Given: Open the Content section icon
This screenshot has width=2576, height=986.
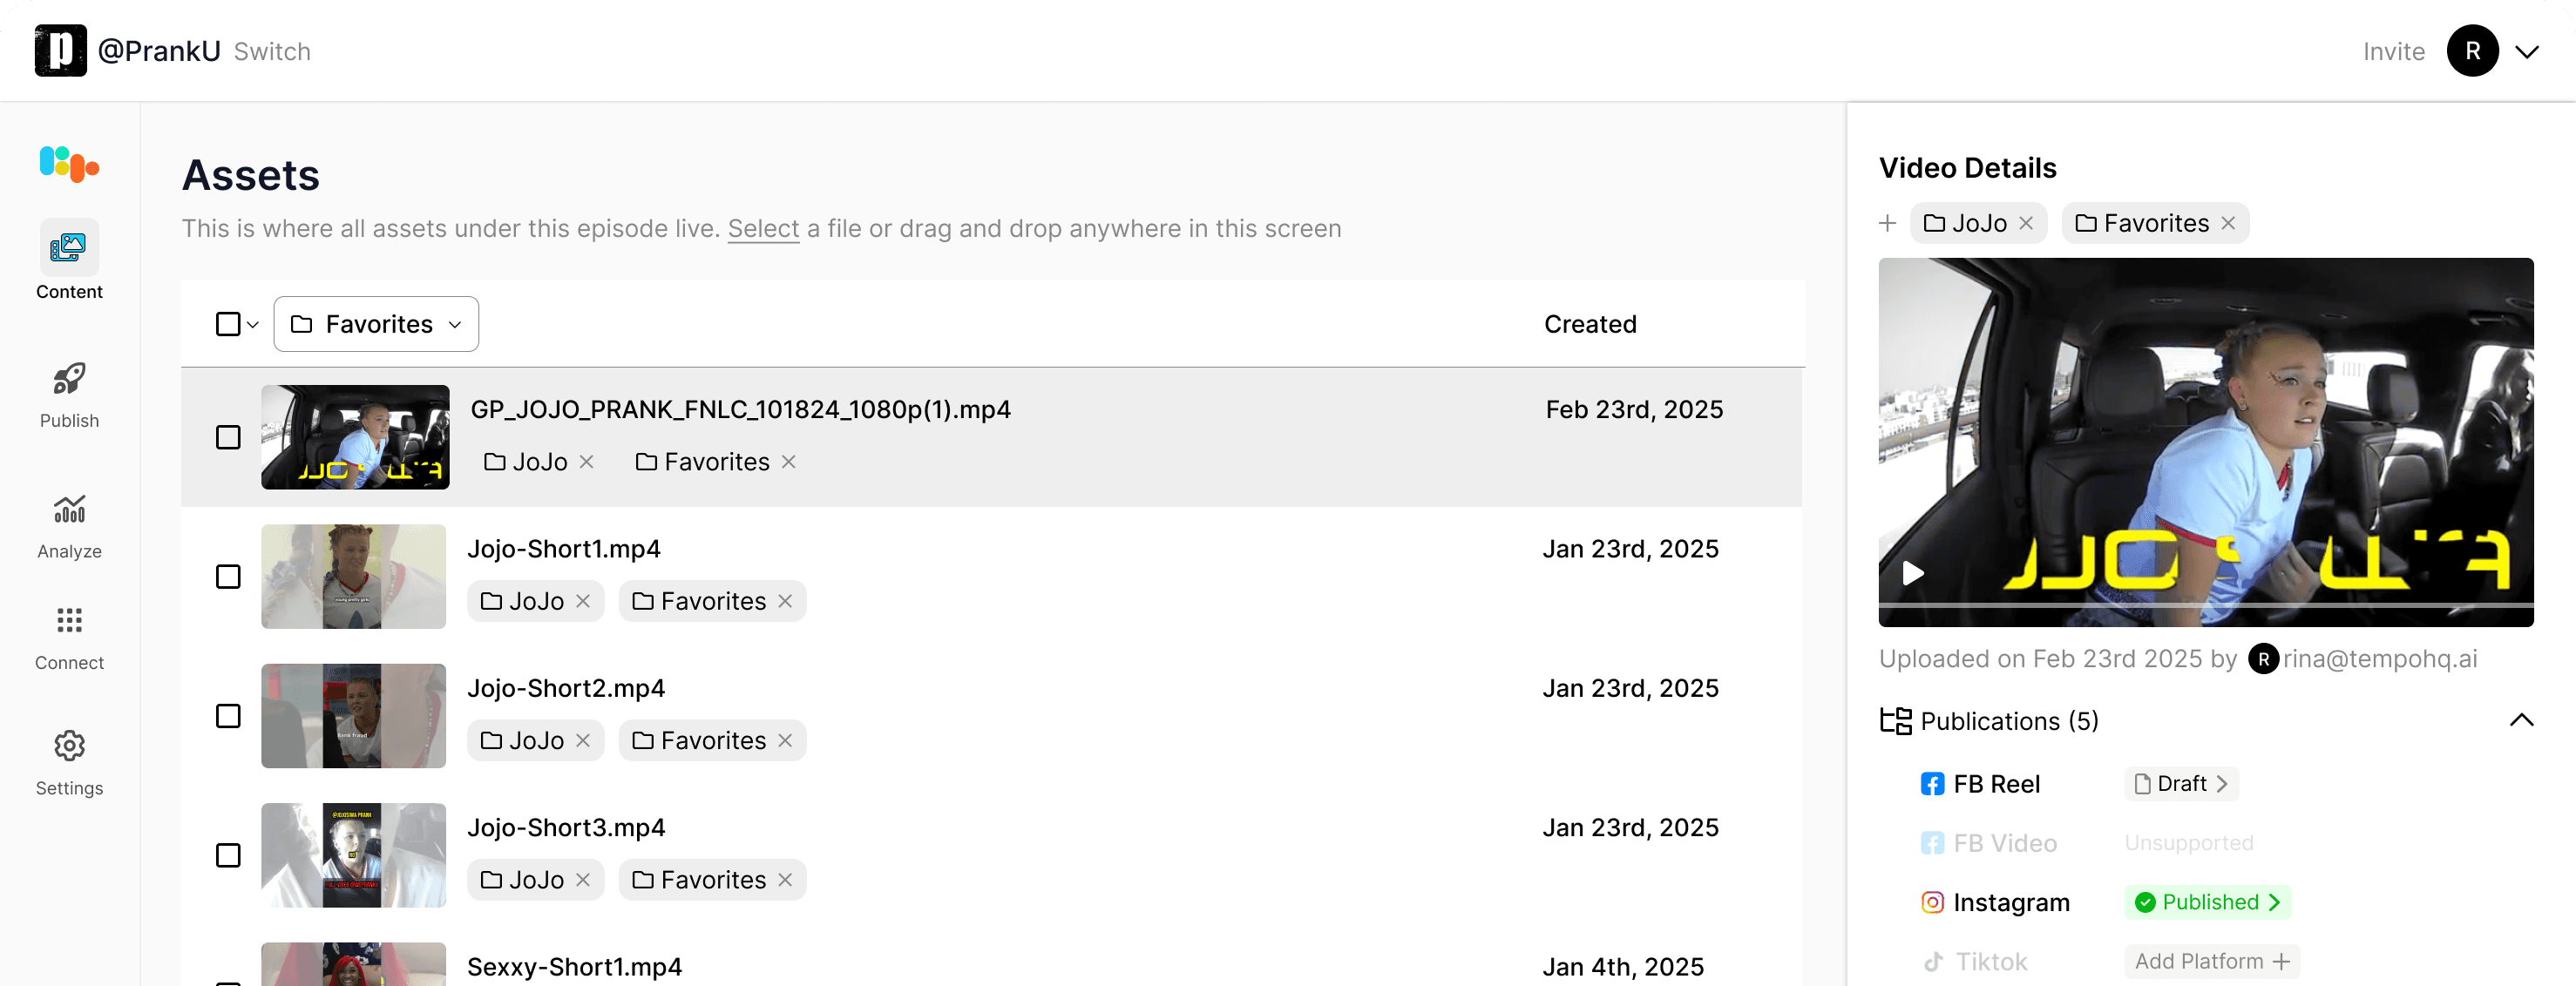Looking at the screenshot, I should pyautogui.click(x=69, y=247).
